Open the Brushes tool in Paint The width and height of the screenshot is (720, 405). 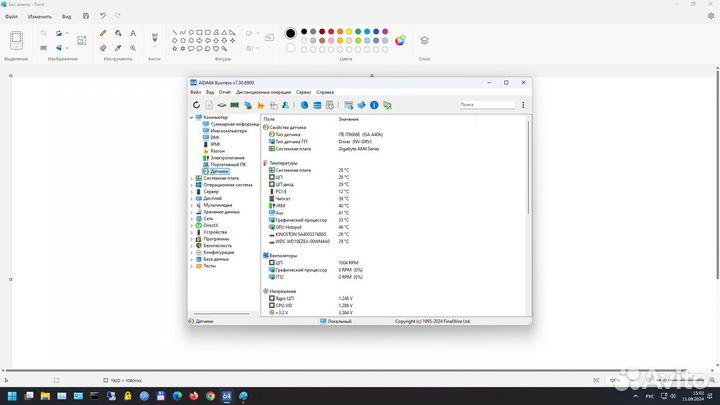(155, 37)
